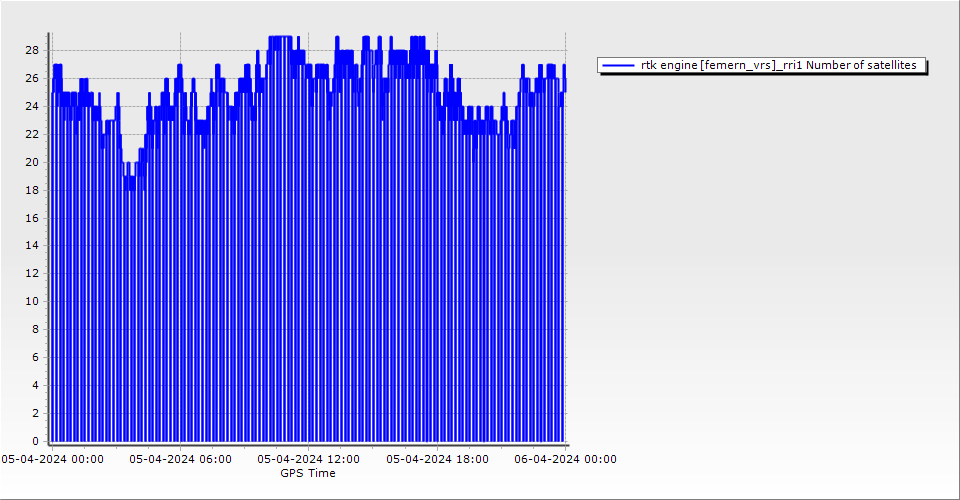960x500 pixels.
Task: Click the '06-04-2024 00:00' x-axis label
Action: [x=565, y=459]
